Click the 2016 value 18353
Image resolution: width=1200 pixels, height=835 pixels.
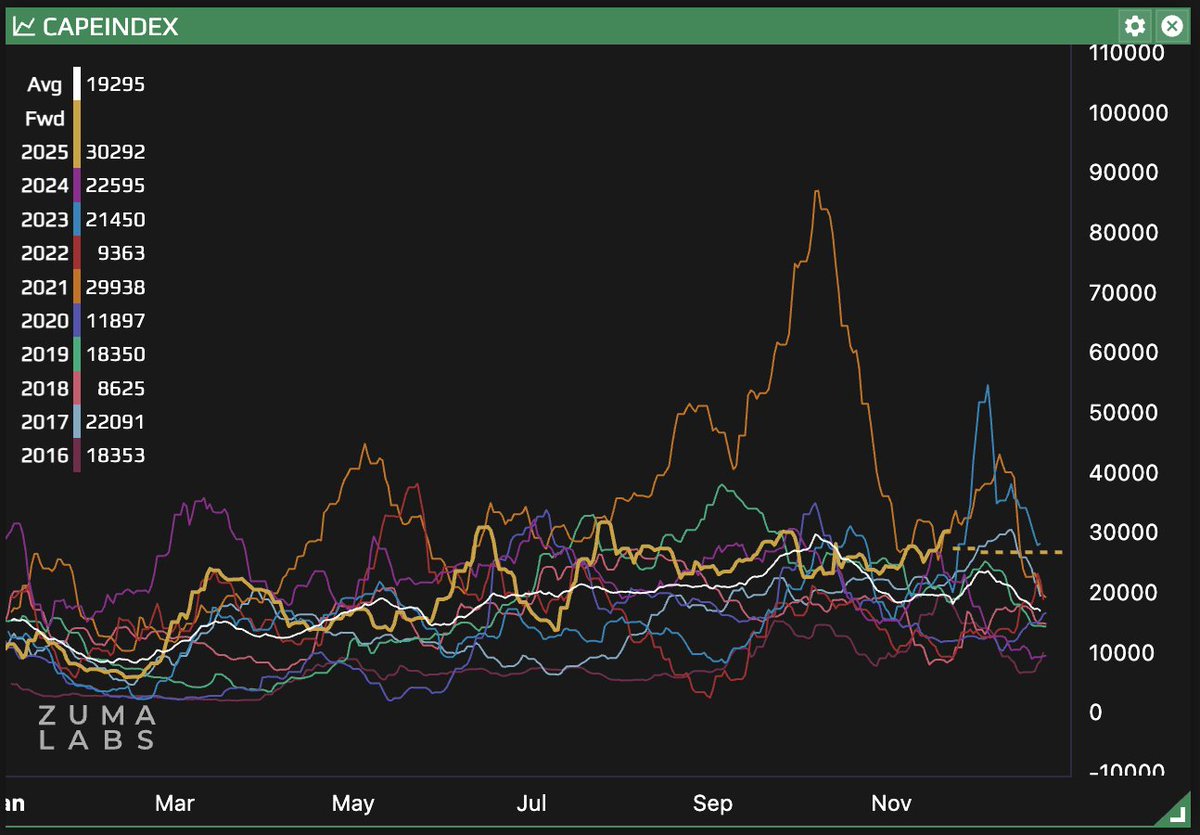click(116, 456)
